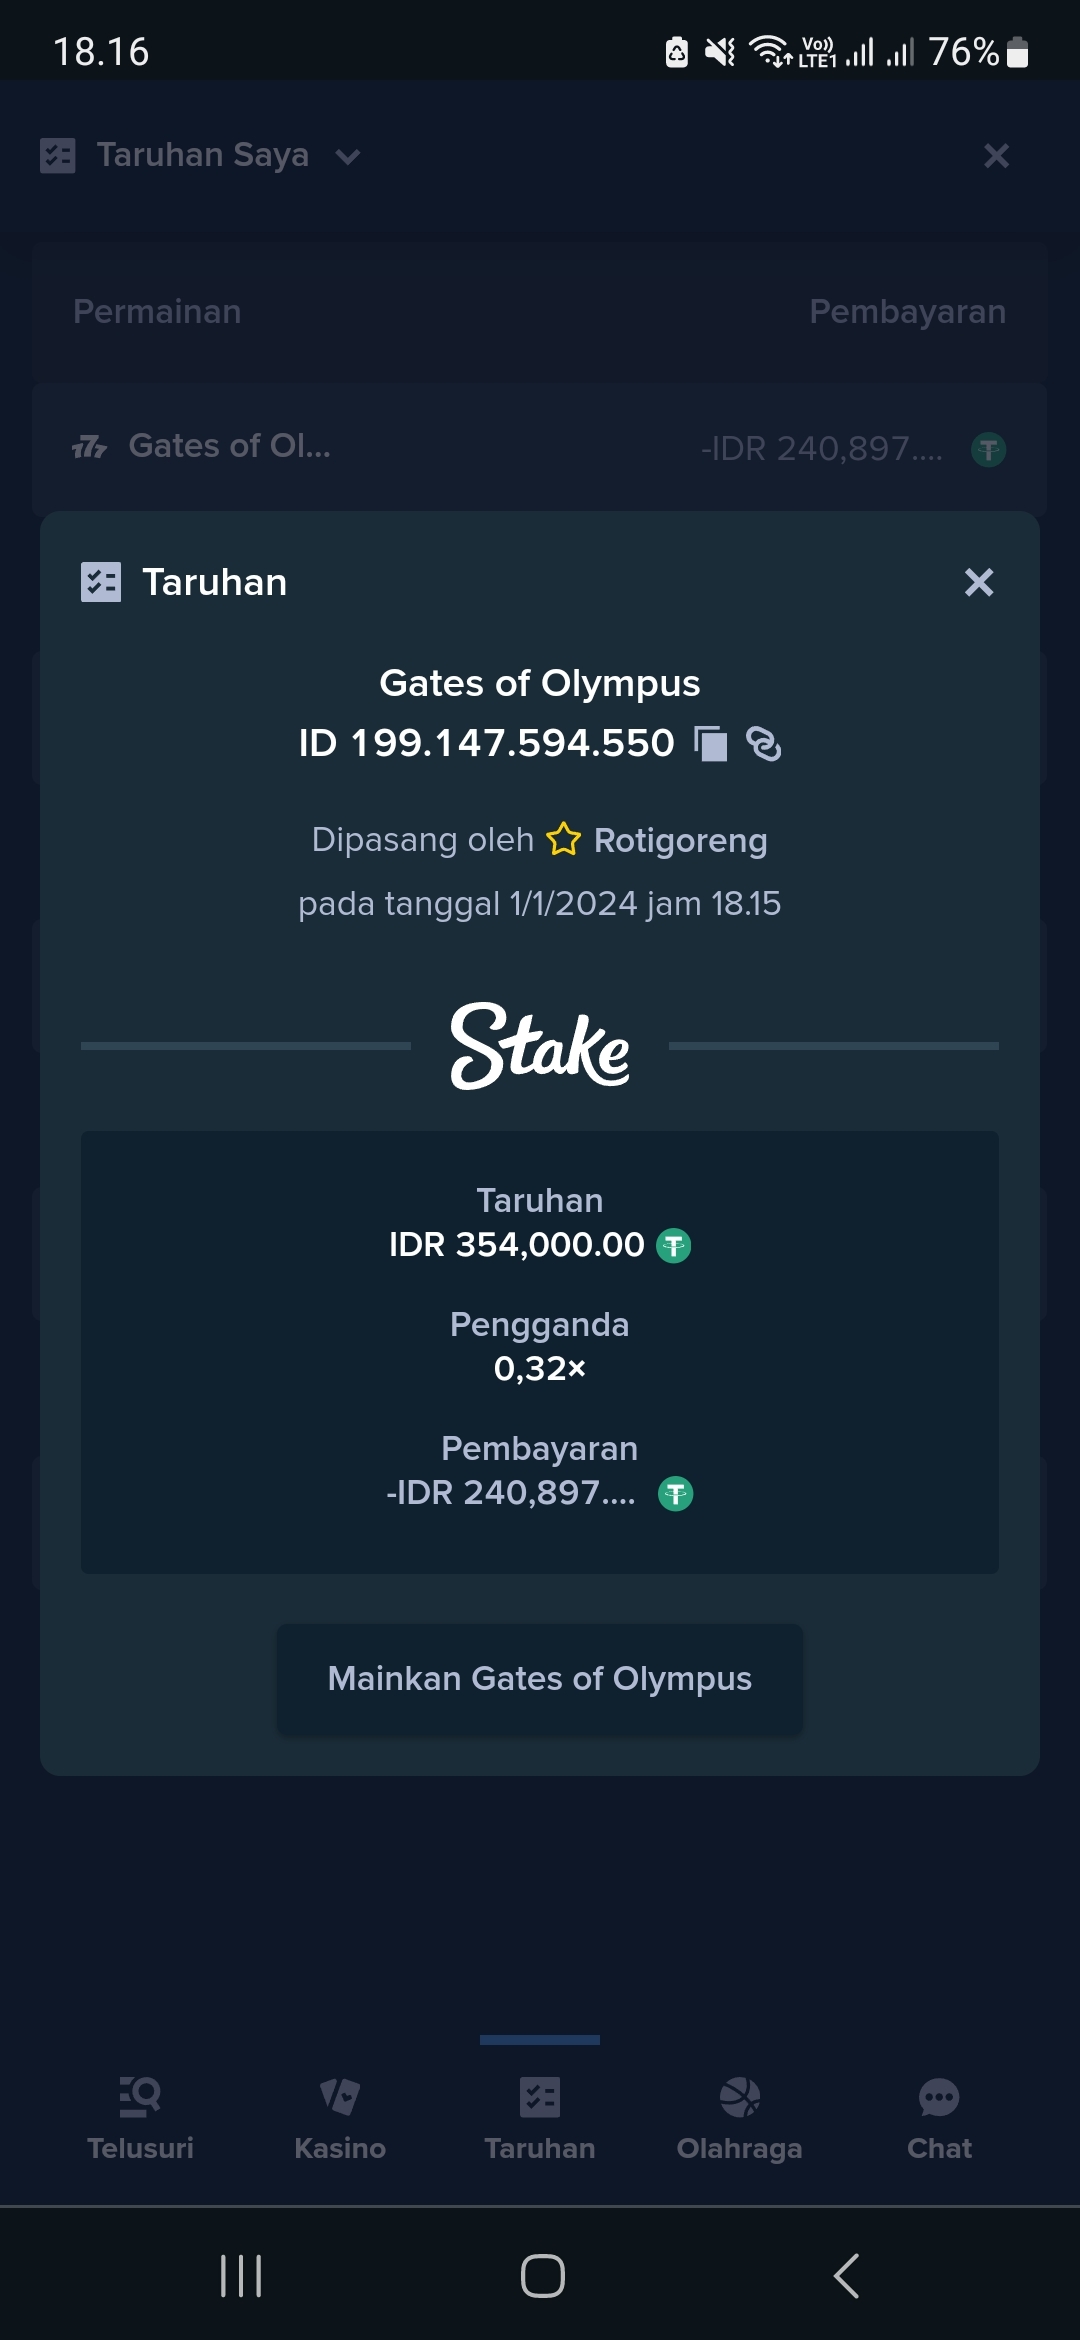
Task: Close the Taruhan Saya panel
Action: click(x=996, y=155)
